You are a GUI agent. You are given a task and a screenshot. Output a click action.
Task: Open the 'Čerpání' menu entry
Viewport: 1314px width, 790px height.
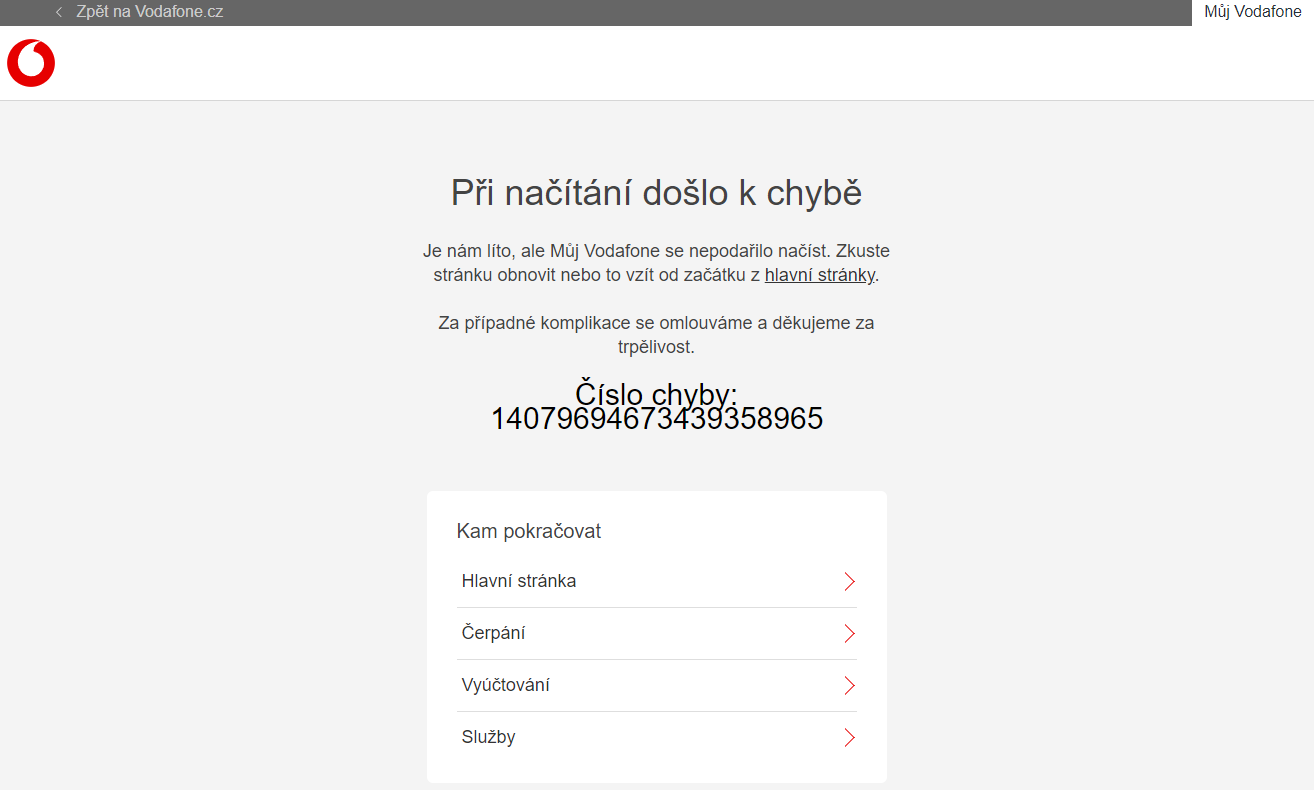tap(494, 633)
